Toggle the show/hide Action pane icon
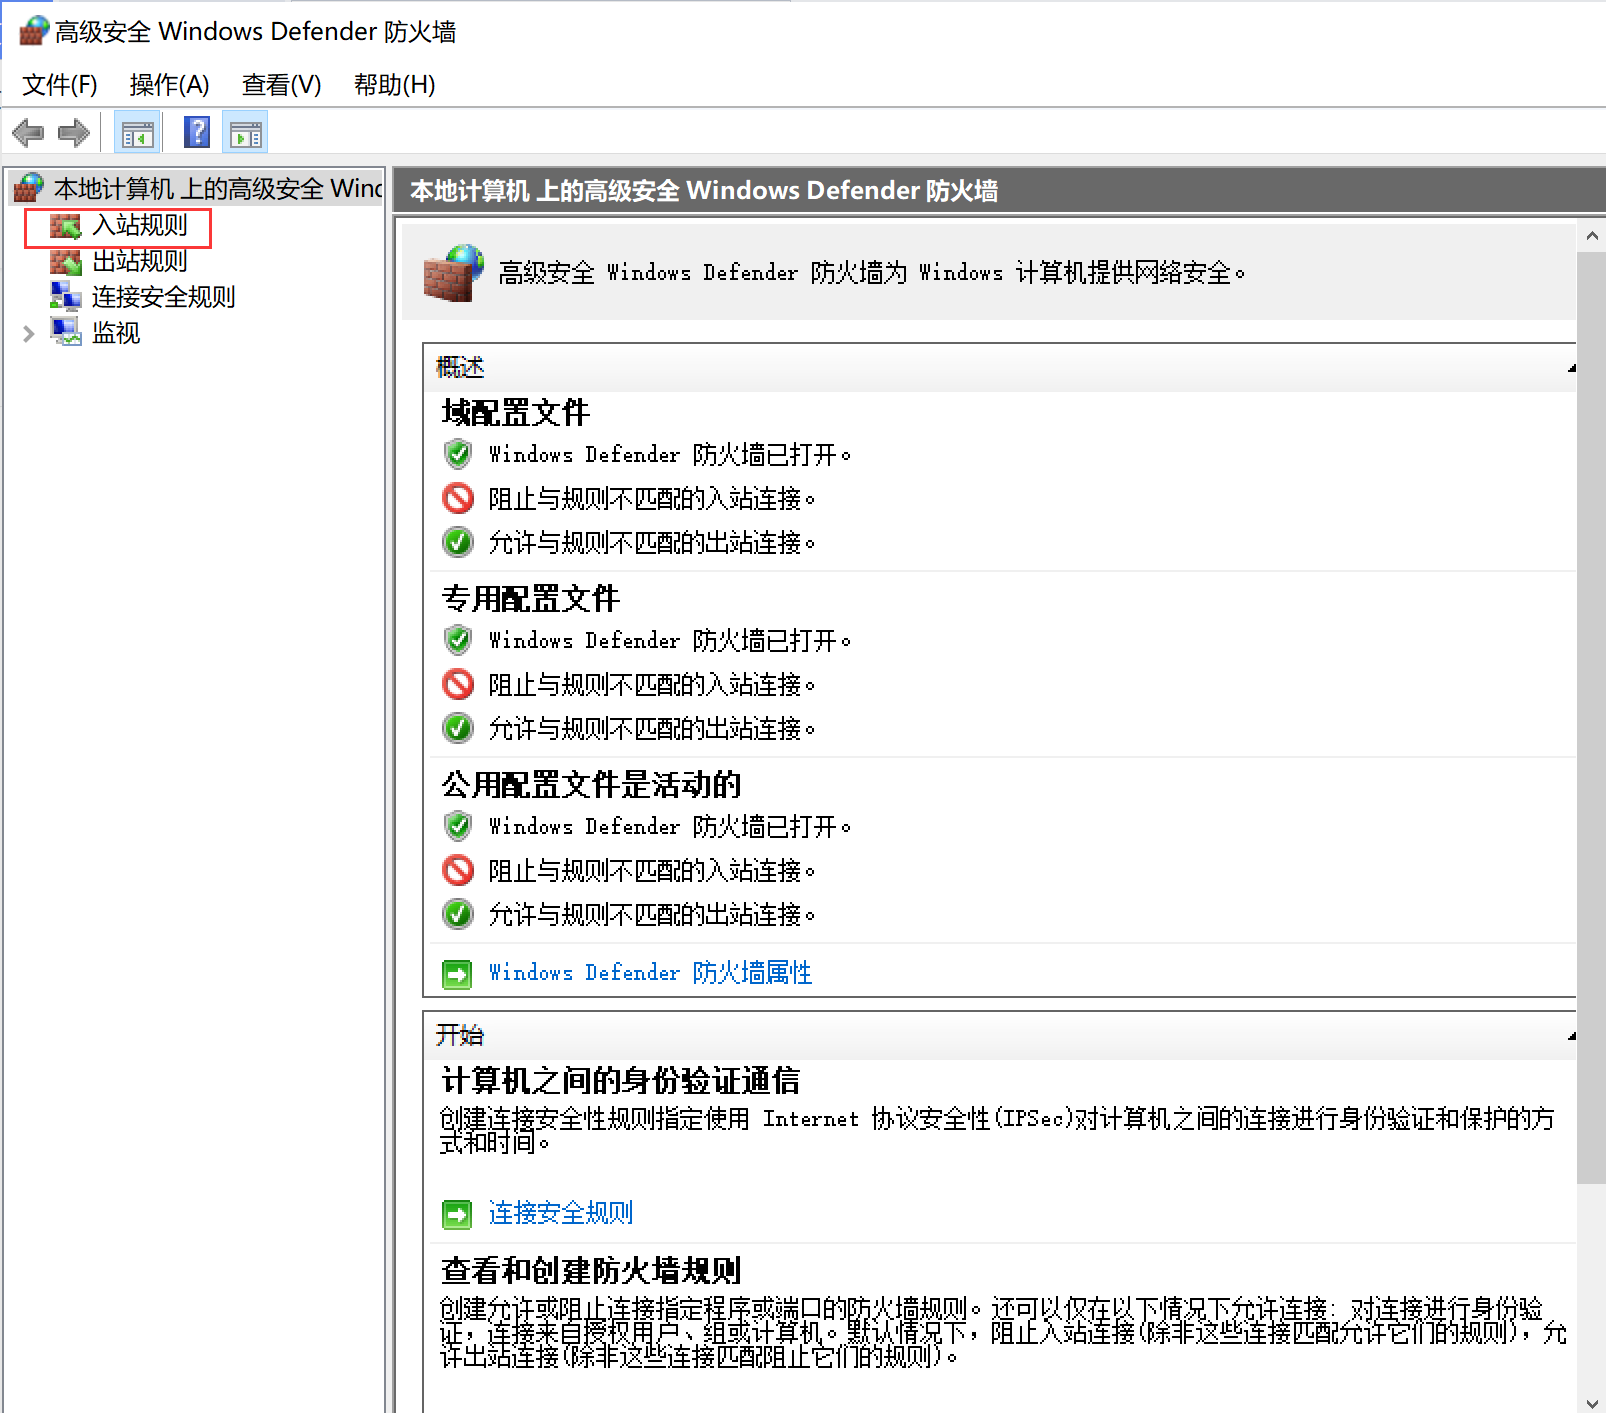This screenshot has width=1606, height=1413. pyautogui.click(x=245, y=133)
